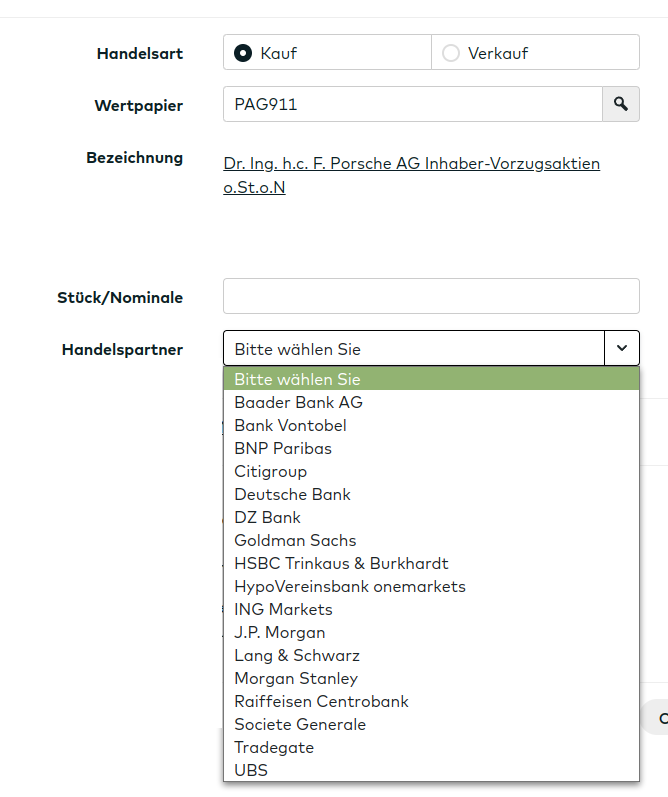Select the Verkauf radio button
668x797 pixels.
(x=451, y=53)
